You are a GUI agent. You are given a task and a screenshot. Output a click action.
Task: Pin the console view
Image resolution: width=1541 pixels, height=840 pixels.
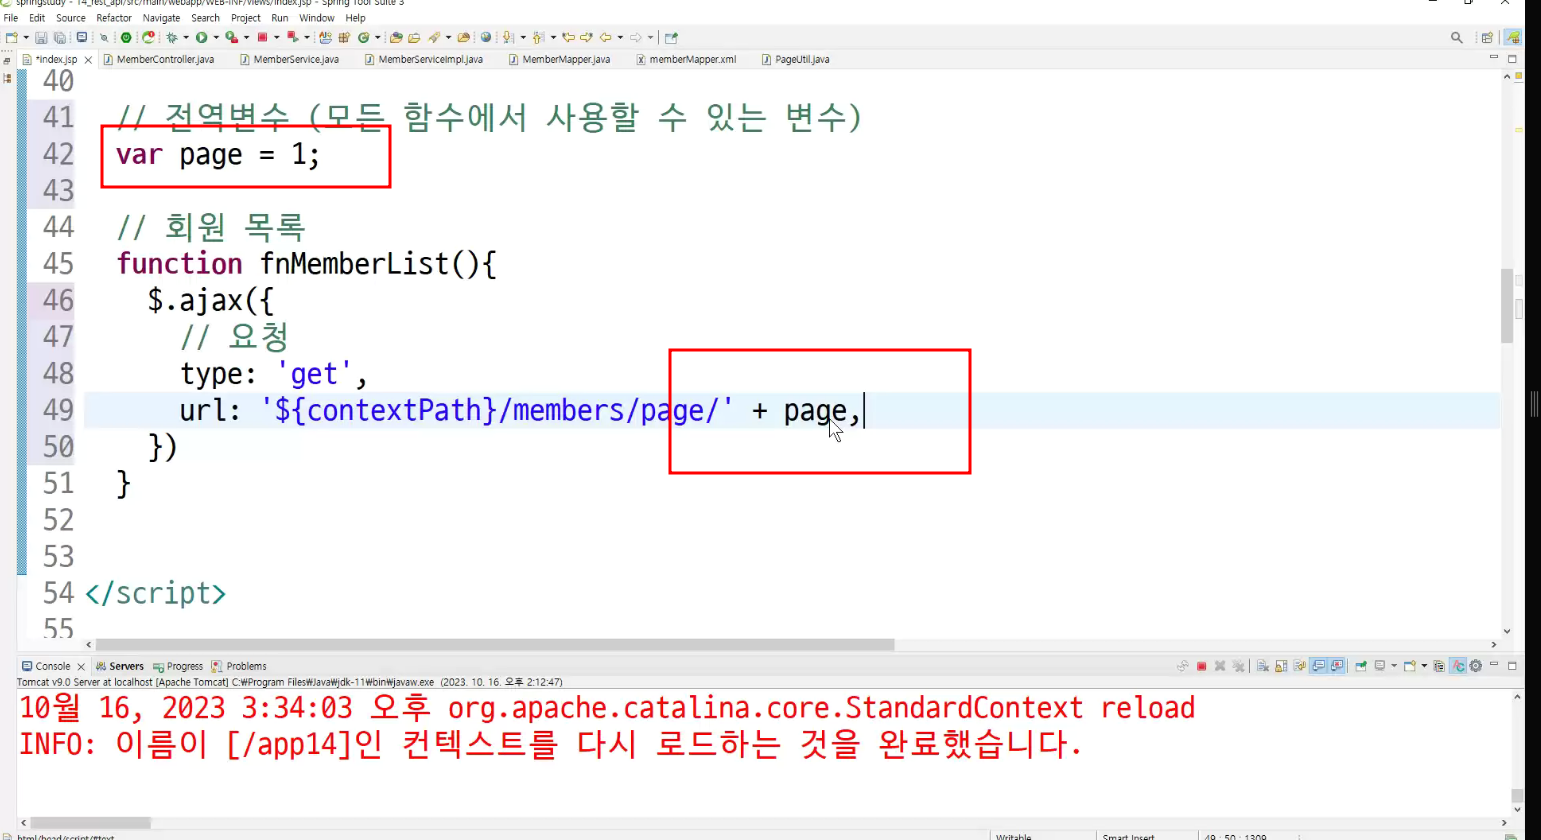[x=1362, y=666]
